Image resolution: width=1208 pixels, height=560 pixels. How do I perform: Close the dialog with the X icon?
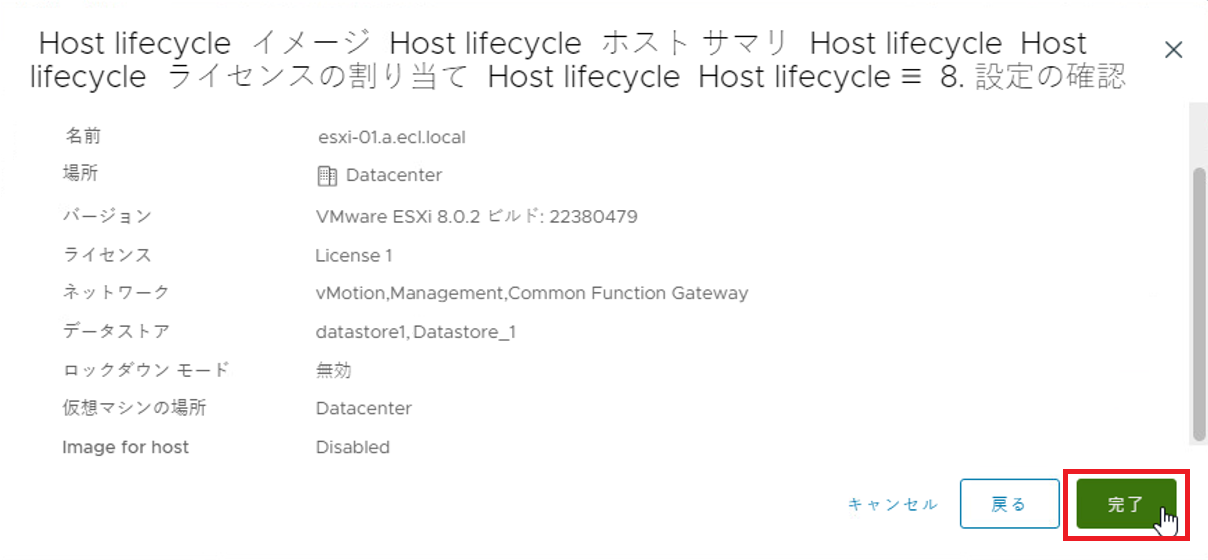point(1174,50)
